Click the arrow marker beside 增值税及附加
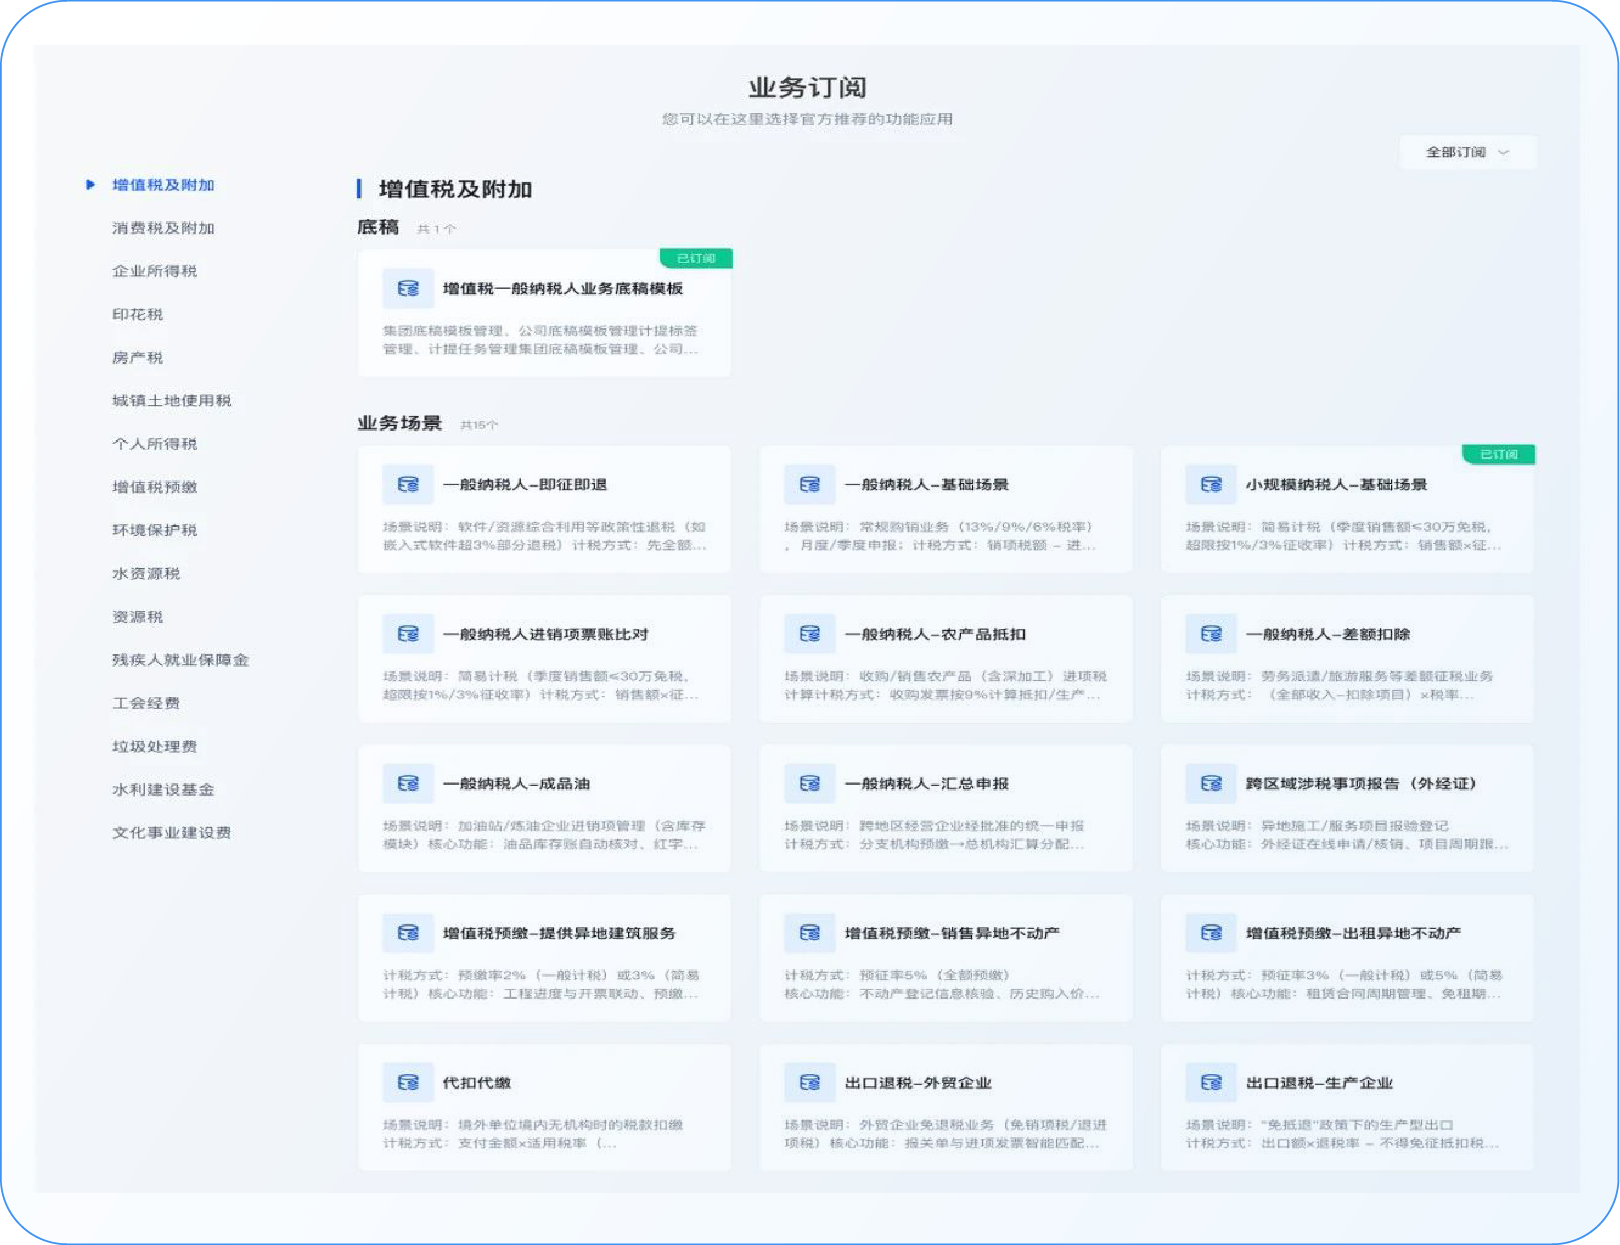This screenshot has width=1620, height=1245. [90, 185]
